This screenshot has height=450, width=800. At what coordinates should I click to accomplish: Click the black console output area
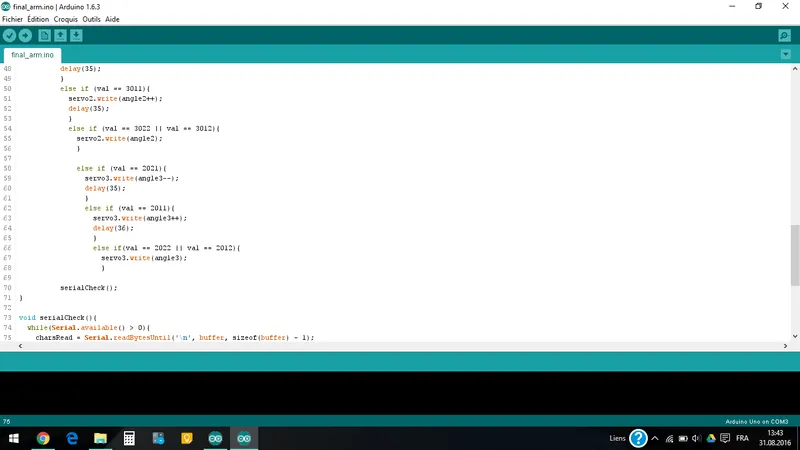tap(400, 393)
